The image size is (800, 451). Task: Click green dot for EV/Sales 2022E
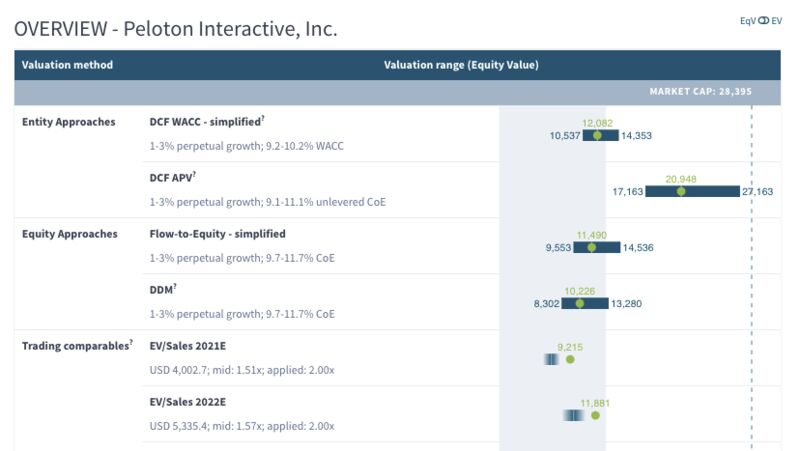tap(595, 415)
